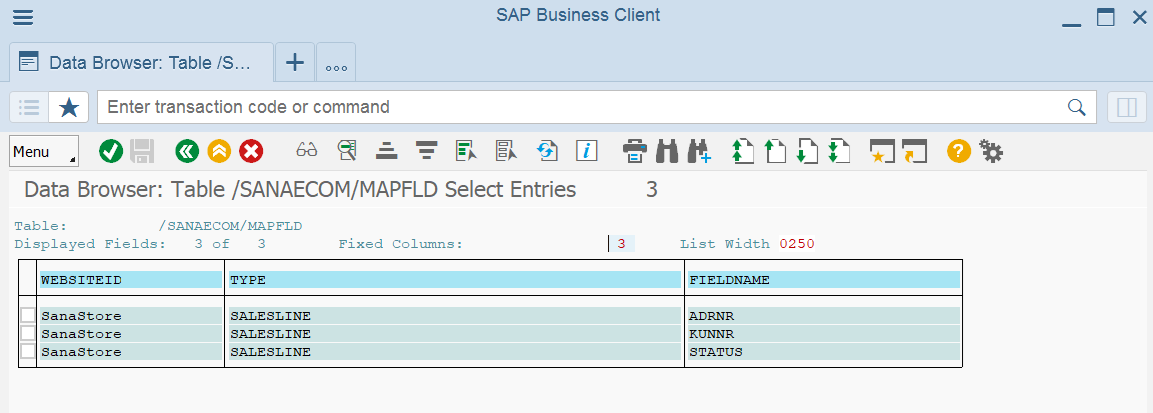Click the Fixed Columns input showing 3
1153x413 pixels.
point(621,244)
